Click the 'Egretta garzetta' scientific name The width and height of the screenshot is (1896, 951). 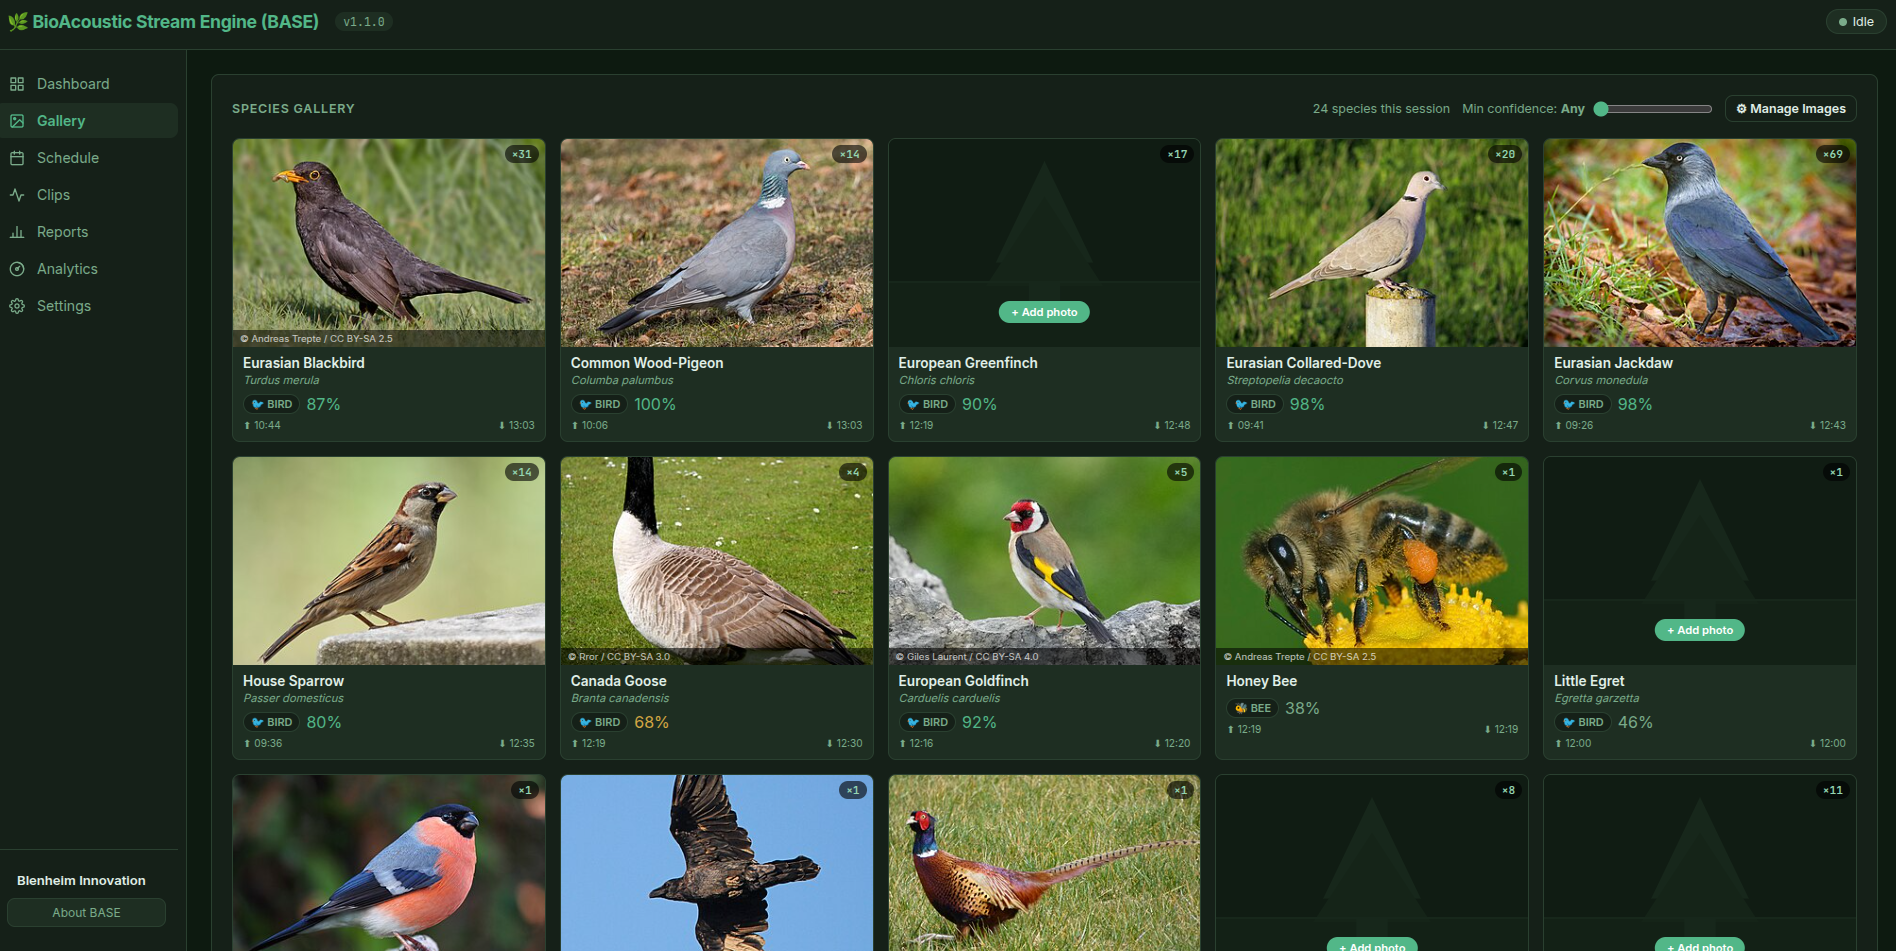tap(1597, 698)
